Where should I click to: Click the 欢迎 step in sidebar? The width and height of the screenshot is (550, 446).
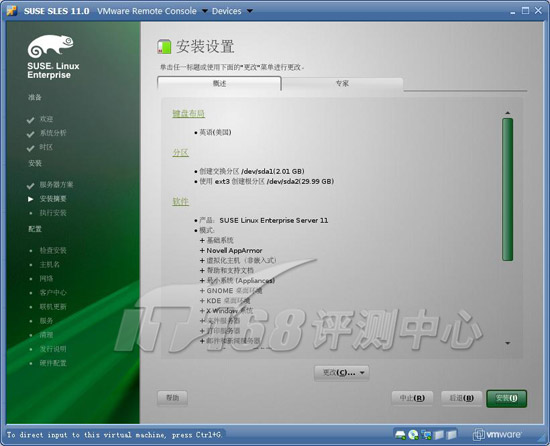pos(46,119)
